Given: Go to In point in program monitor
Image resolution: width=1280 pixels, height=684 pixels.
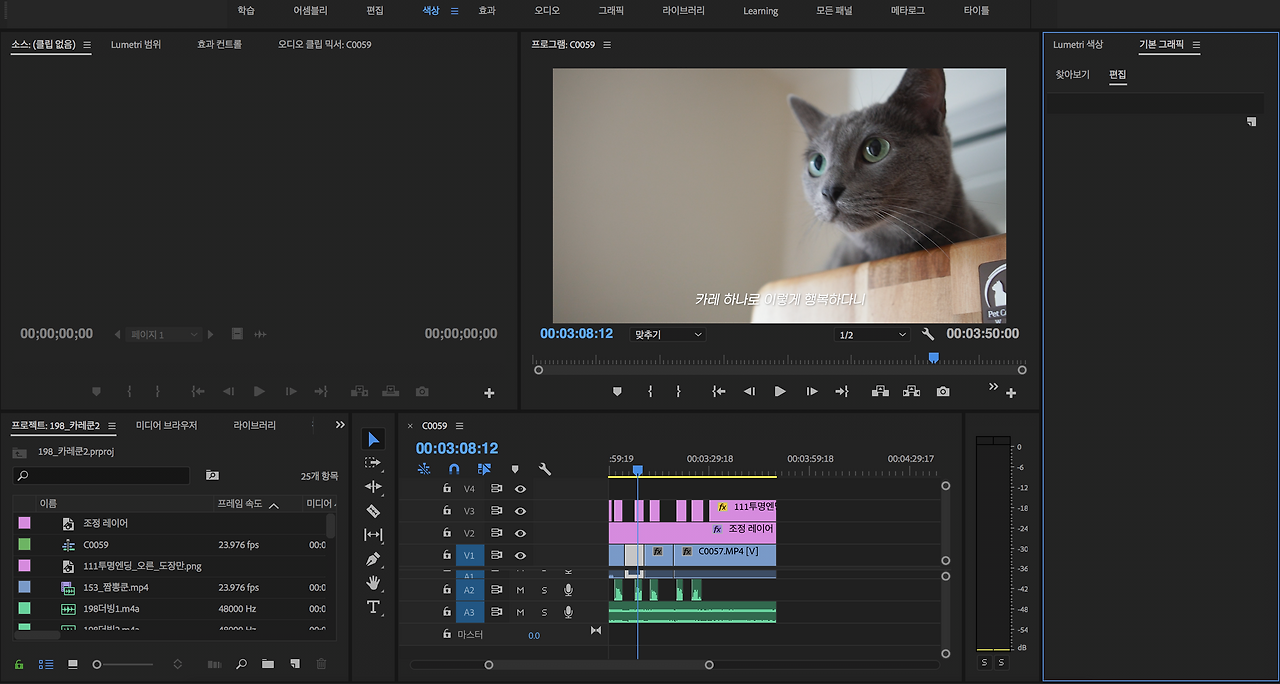Looking at the screenshot, I should coord(718,392).
